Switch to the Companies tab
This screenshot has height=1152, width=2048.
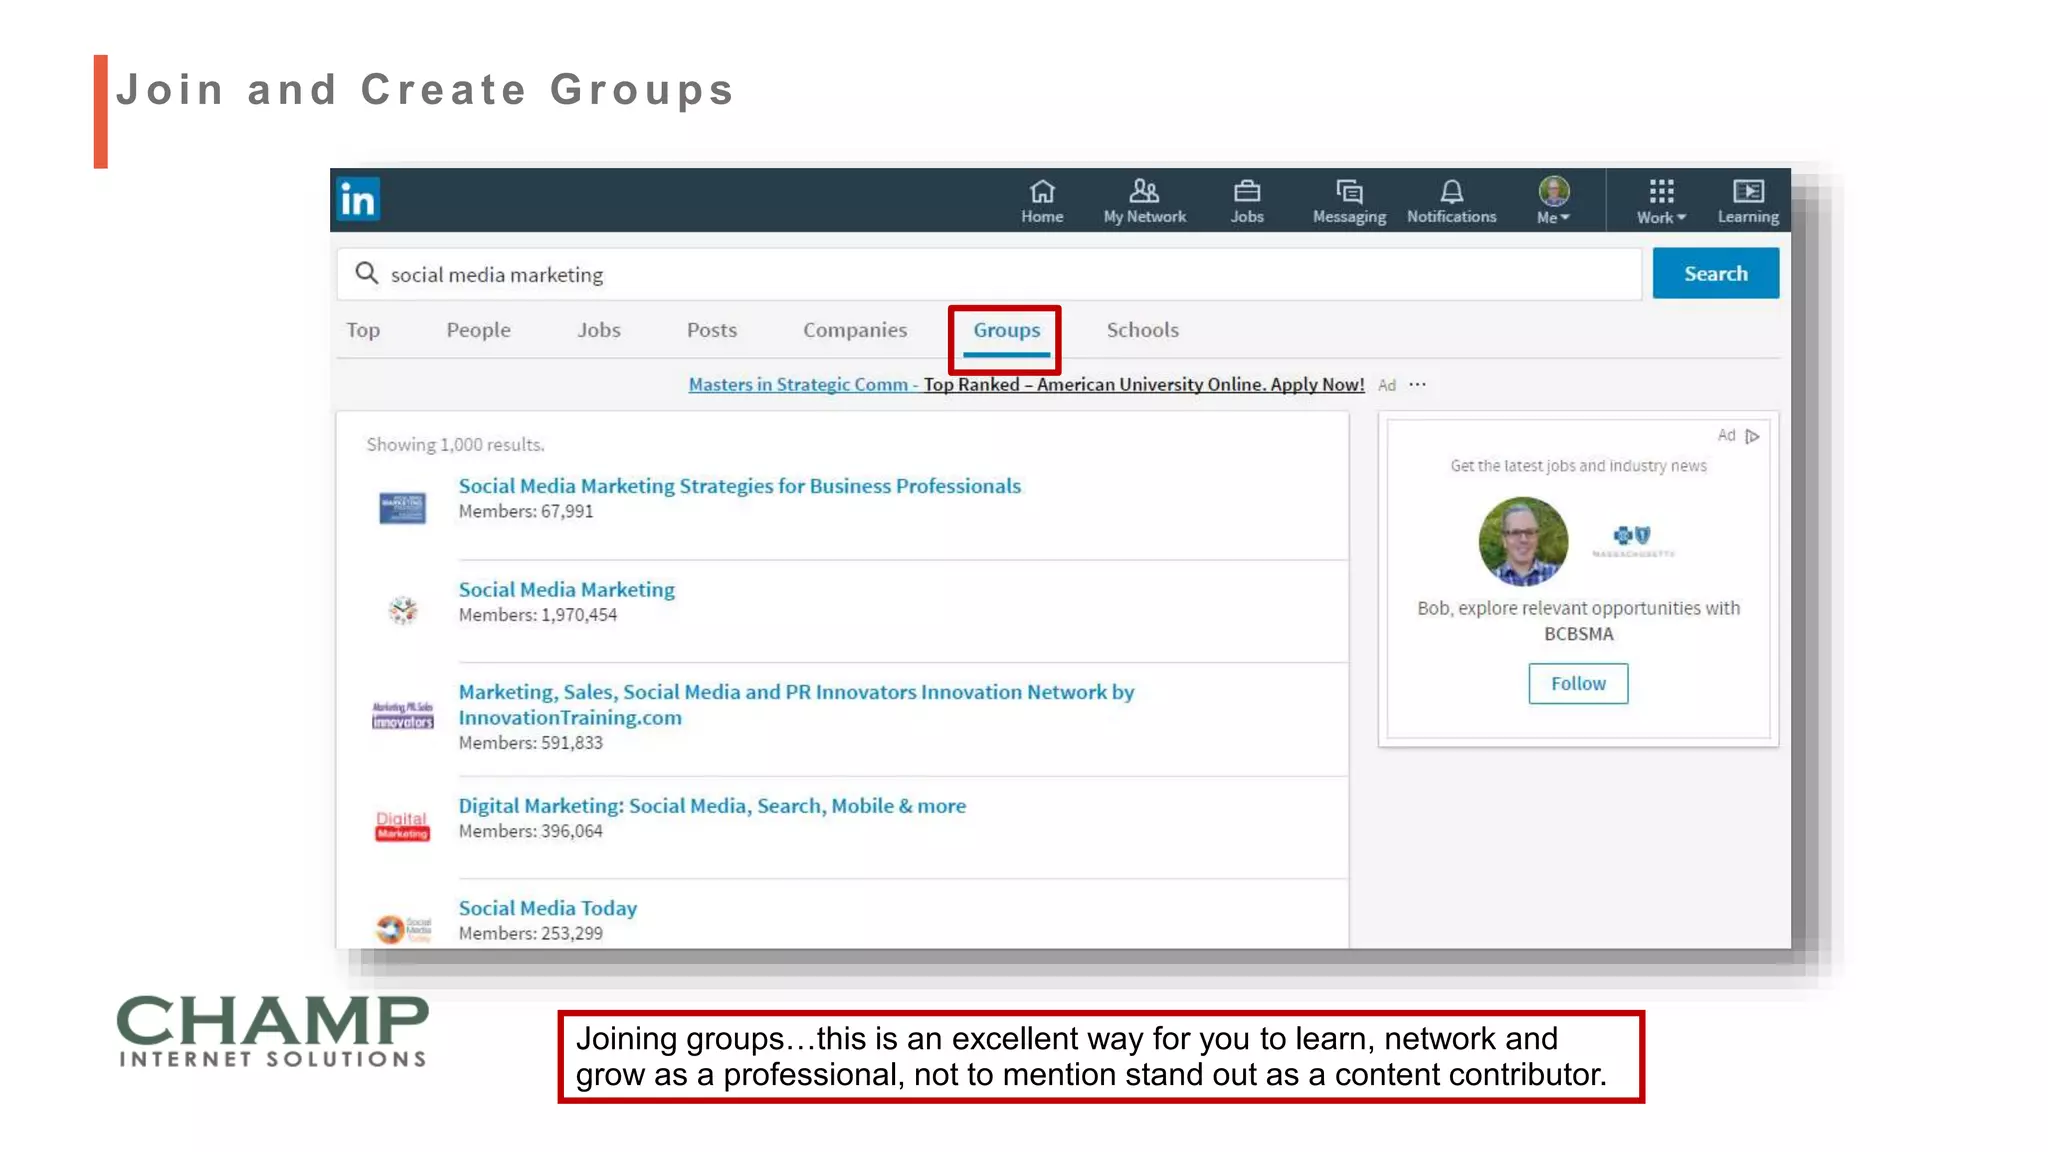coord(855,330)
